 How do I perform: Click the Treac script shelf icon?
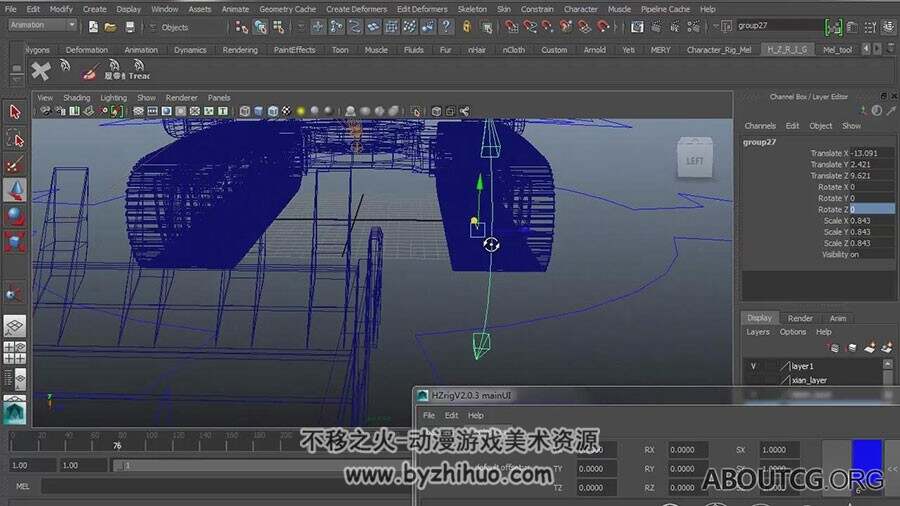(x=138, y=71)
